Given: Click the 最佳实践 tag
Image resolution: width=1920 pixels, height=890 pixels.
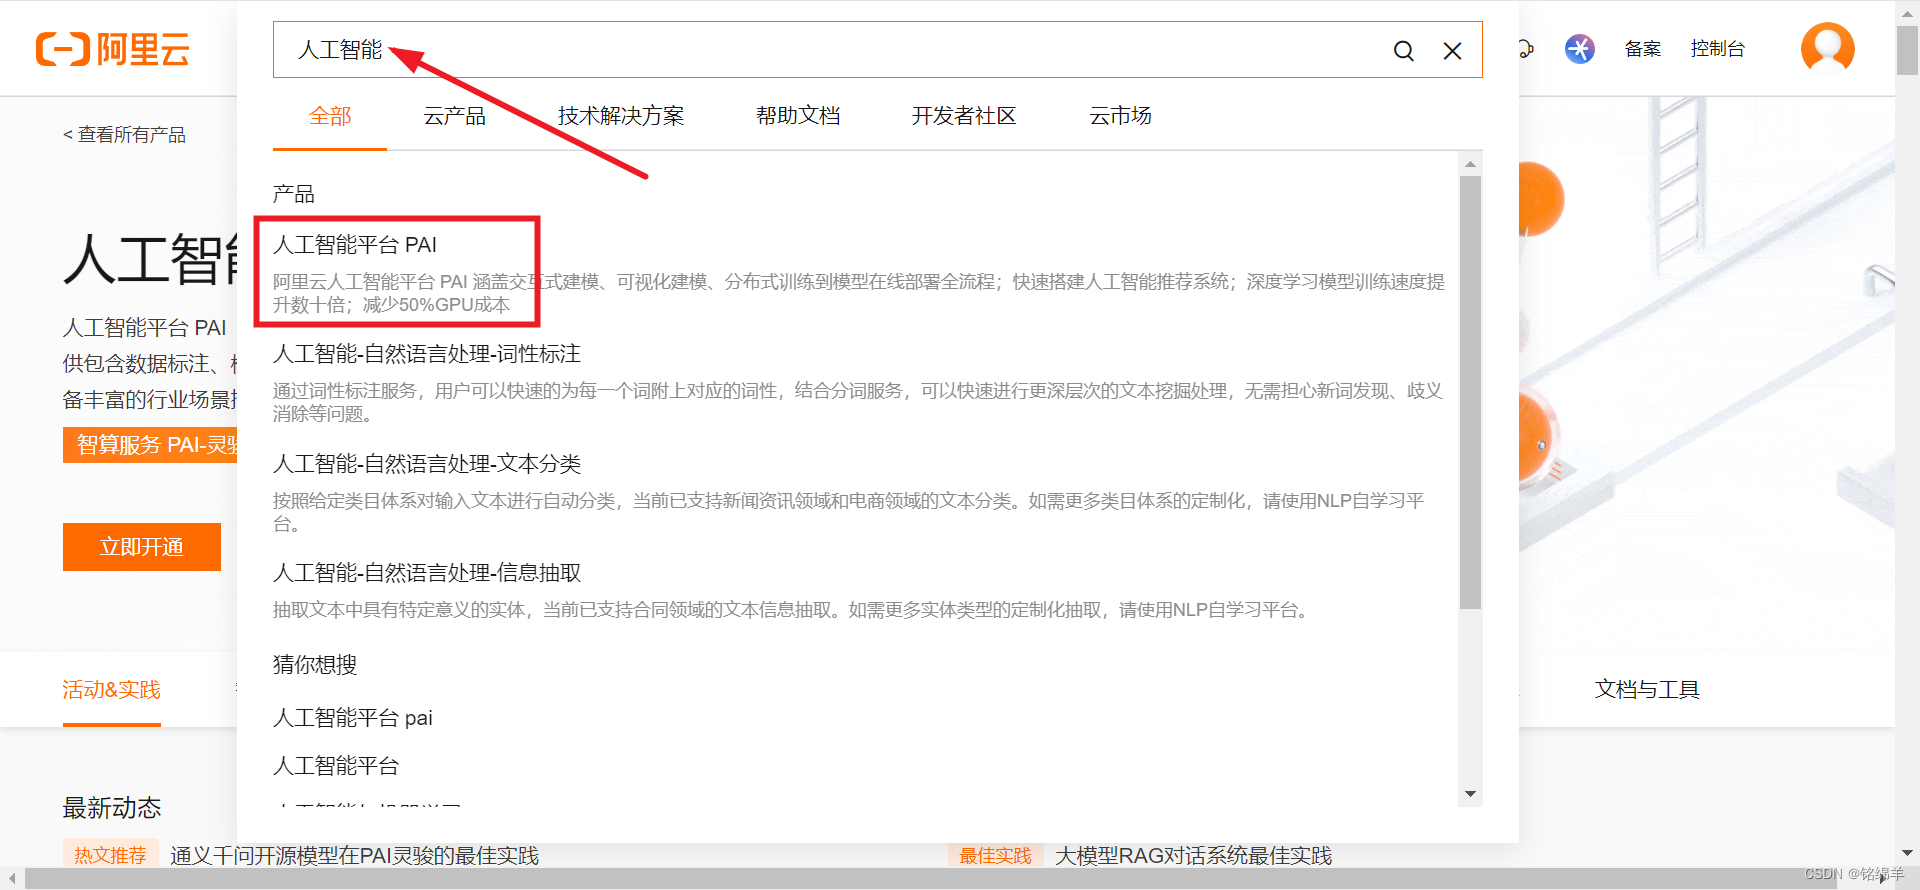Looking at the screenshot, I should (x=995, y=855).
